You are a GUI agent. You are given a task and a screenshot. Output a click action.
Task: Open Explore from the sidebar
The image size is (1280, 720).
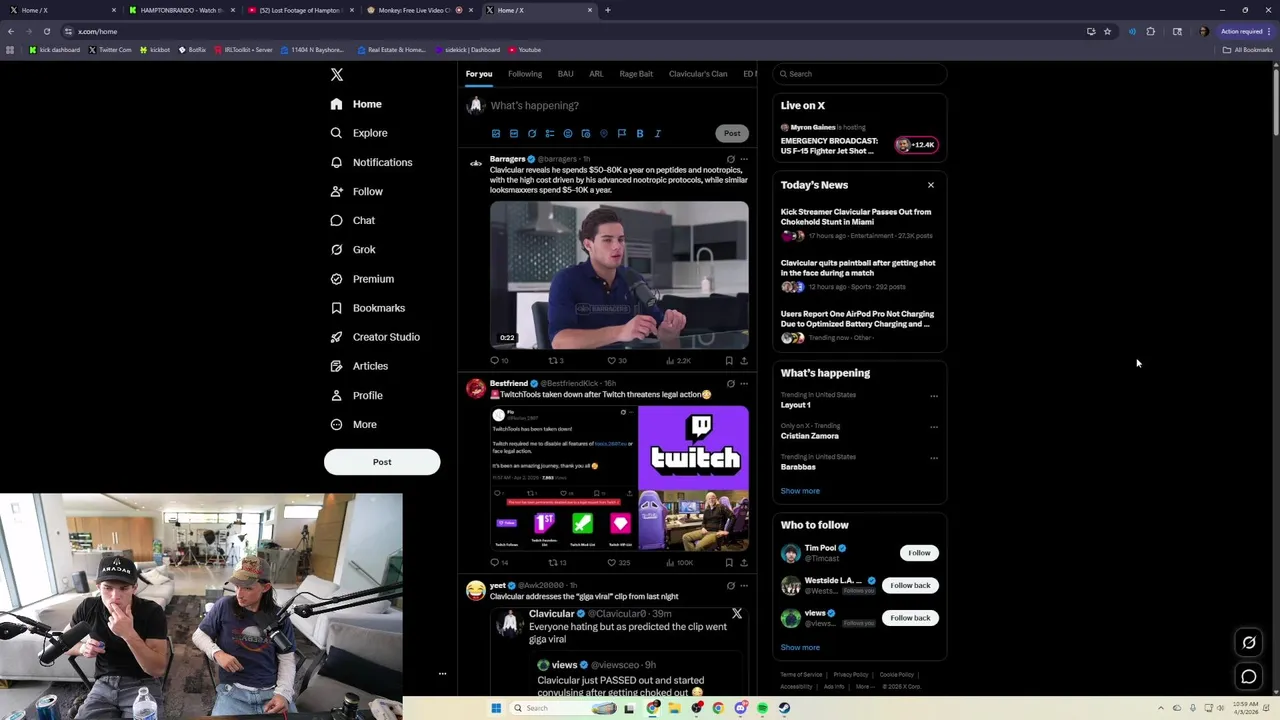tap(359, 133)
